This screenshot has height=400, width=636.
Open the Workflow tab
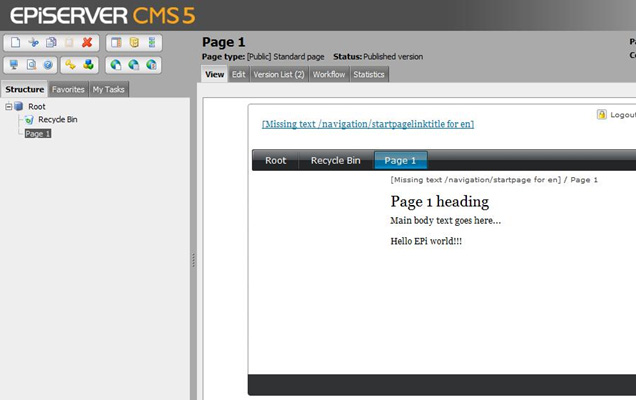329,74
